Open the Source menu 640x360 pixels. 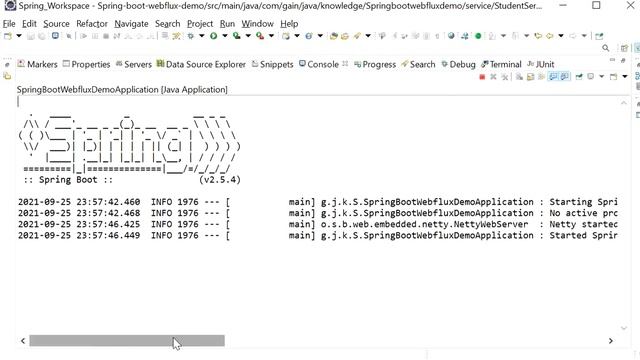point(56,24)
